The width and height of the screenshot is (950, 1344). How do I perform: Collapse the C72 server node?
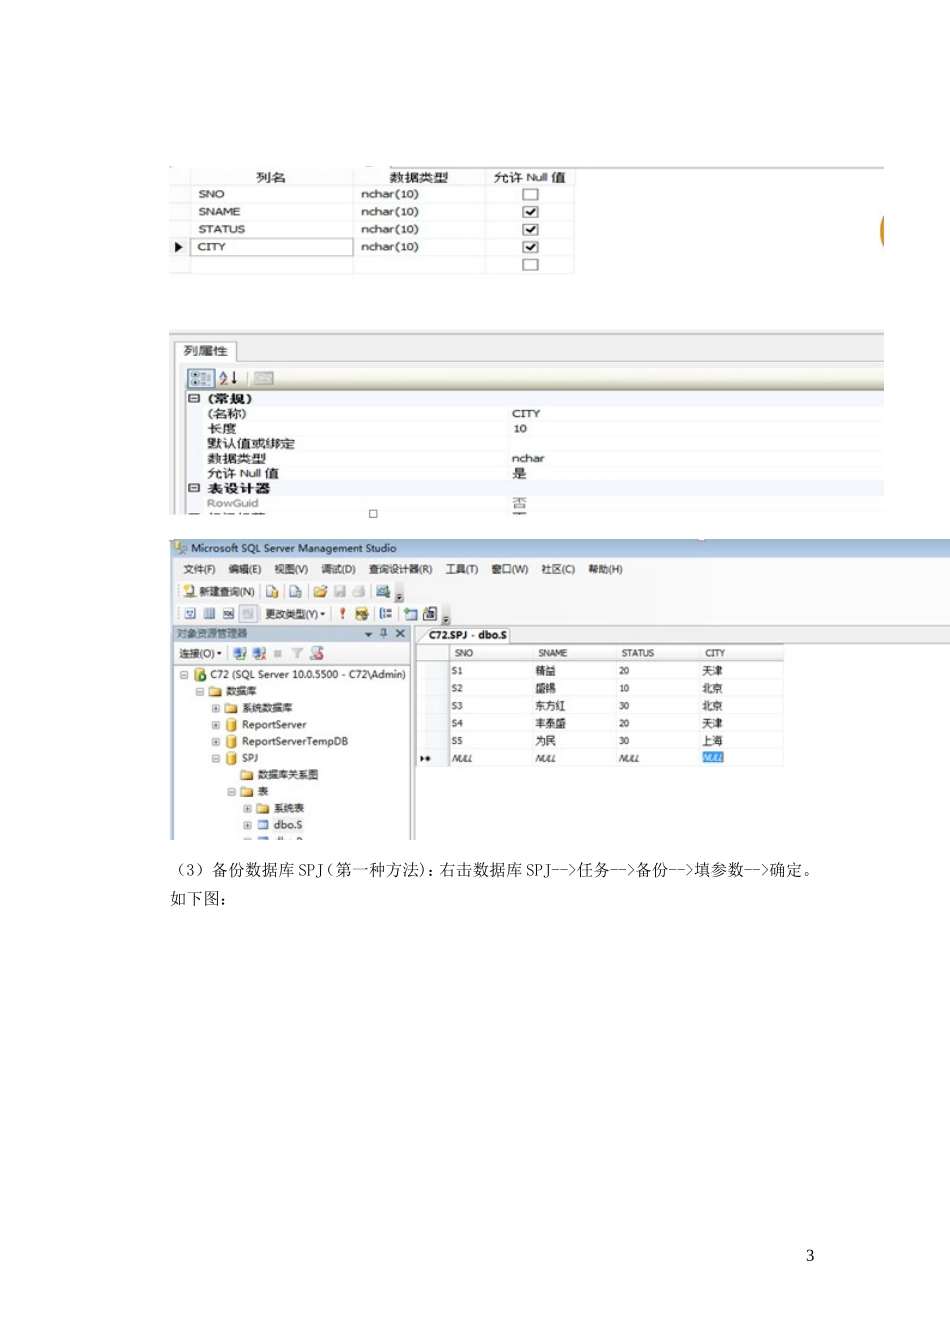pyautogui.click(x=183, y=674)
